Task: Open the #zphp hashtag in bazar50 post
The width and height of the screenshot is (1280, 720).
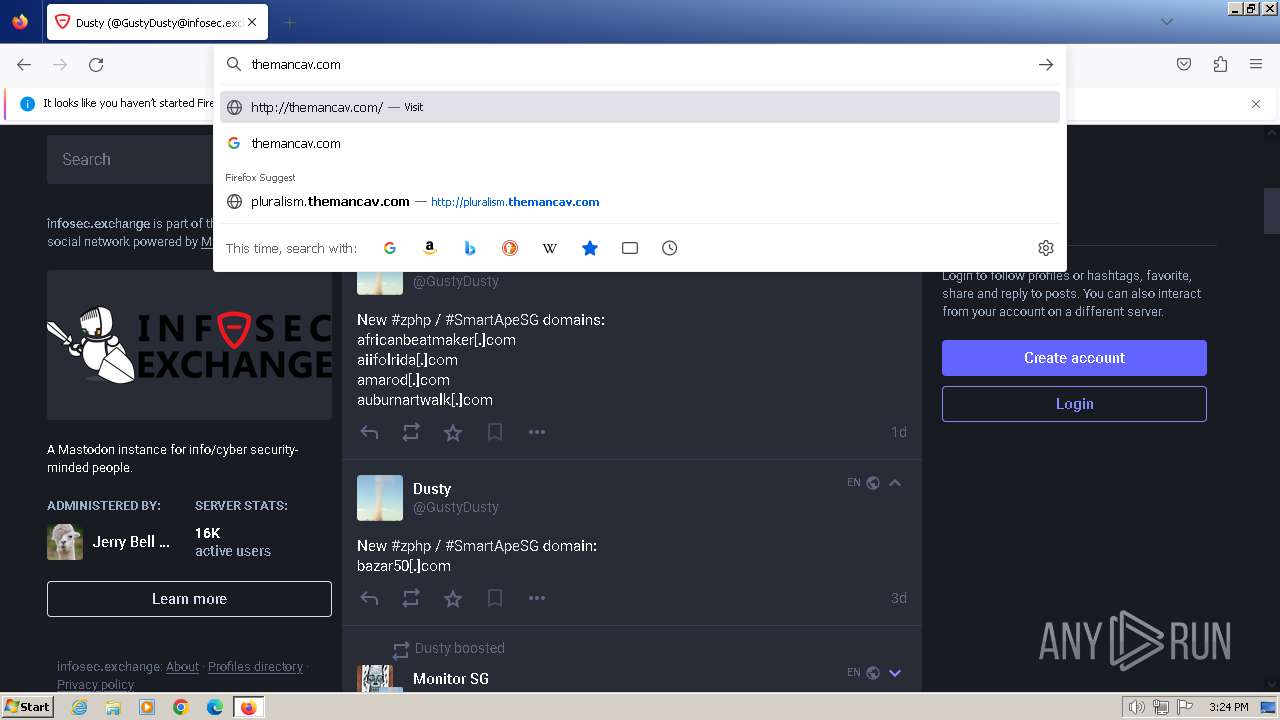Action: click(x=410, y=546)
